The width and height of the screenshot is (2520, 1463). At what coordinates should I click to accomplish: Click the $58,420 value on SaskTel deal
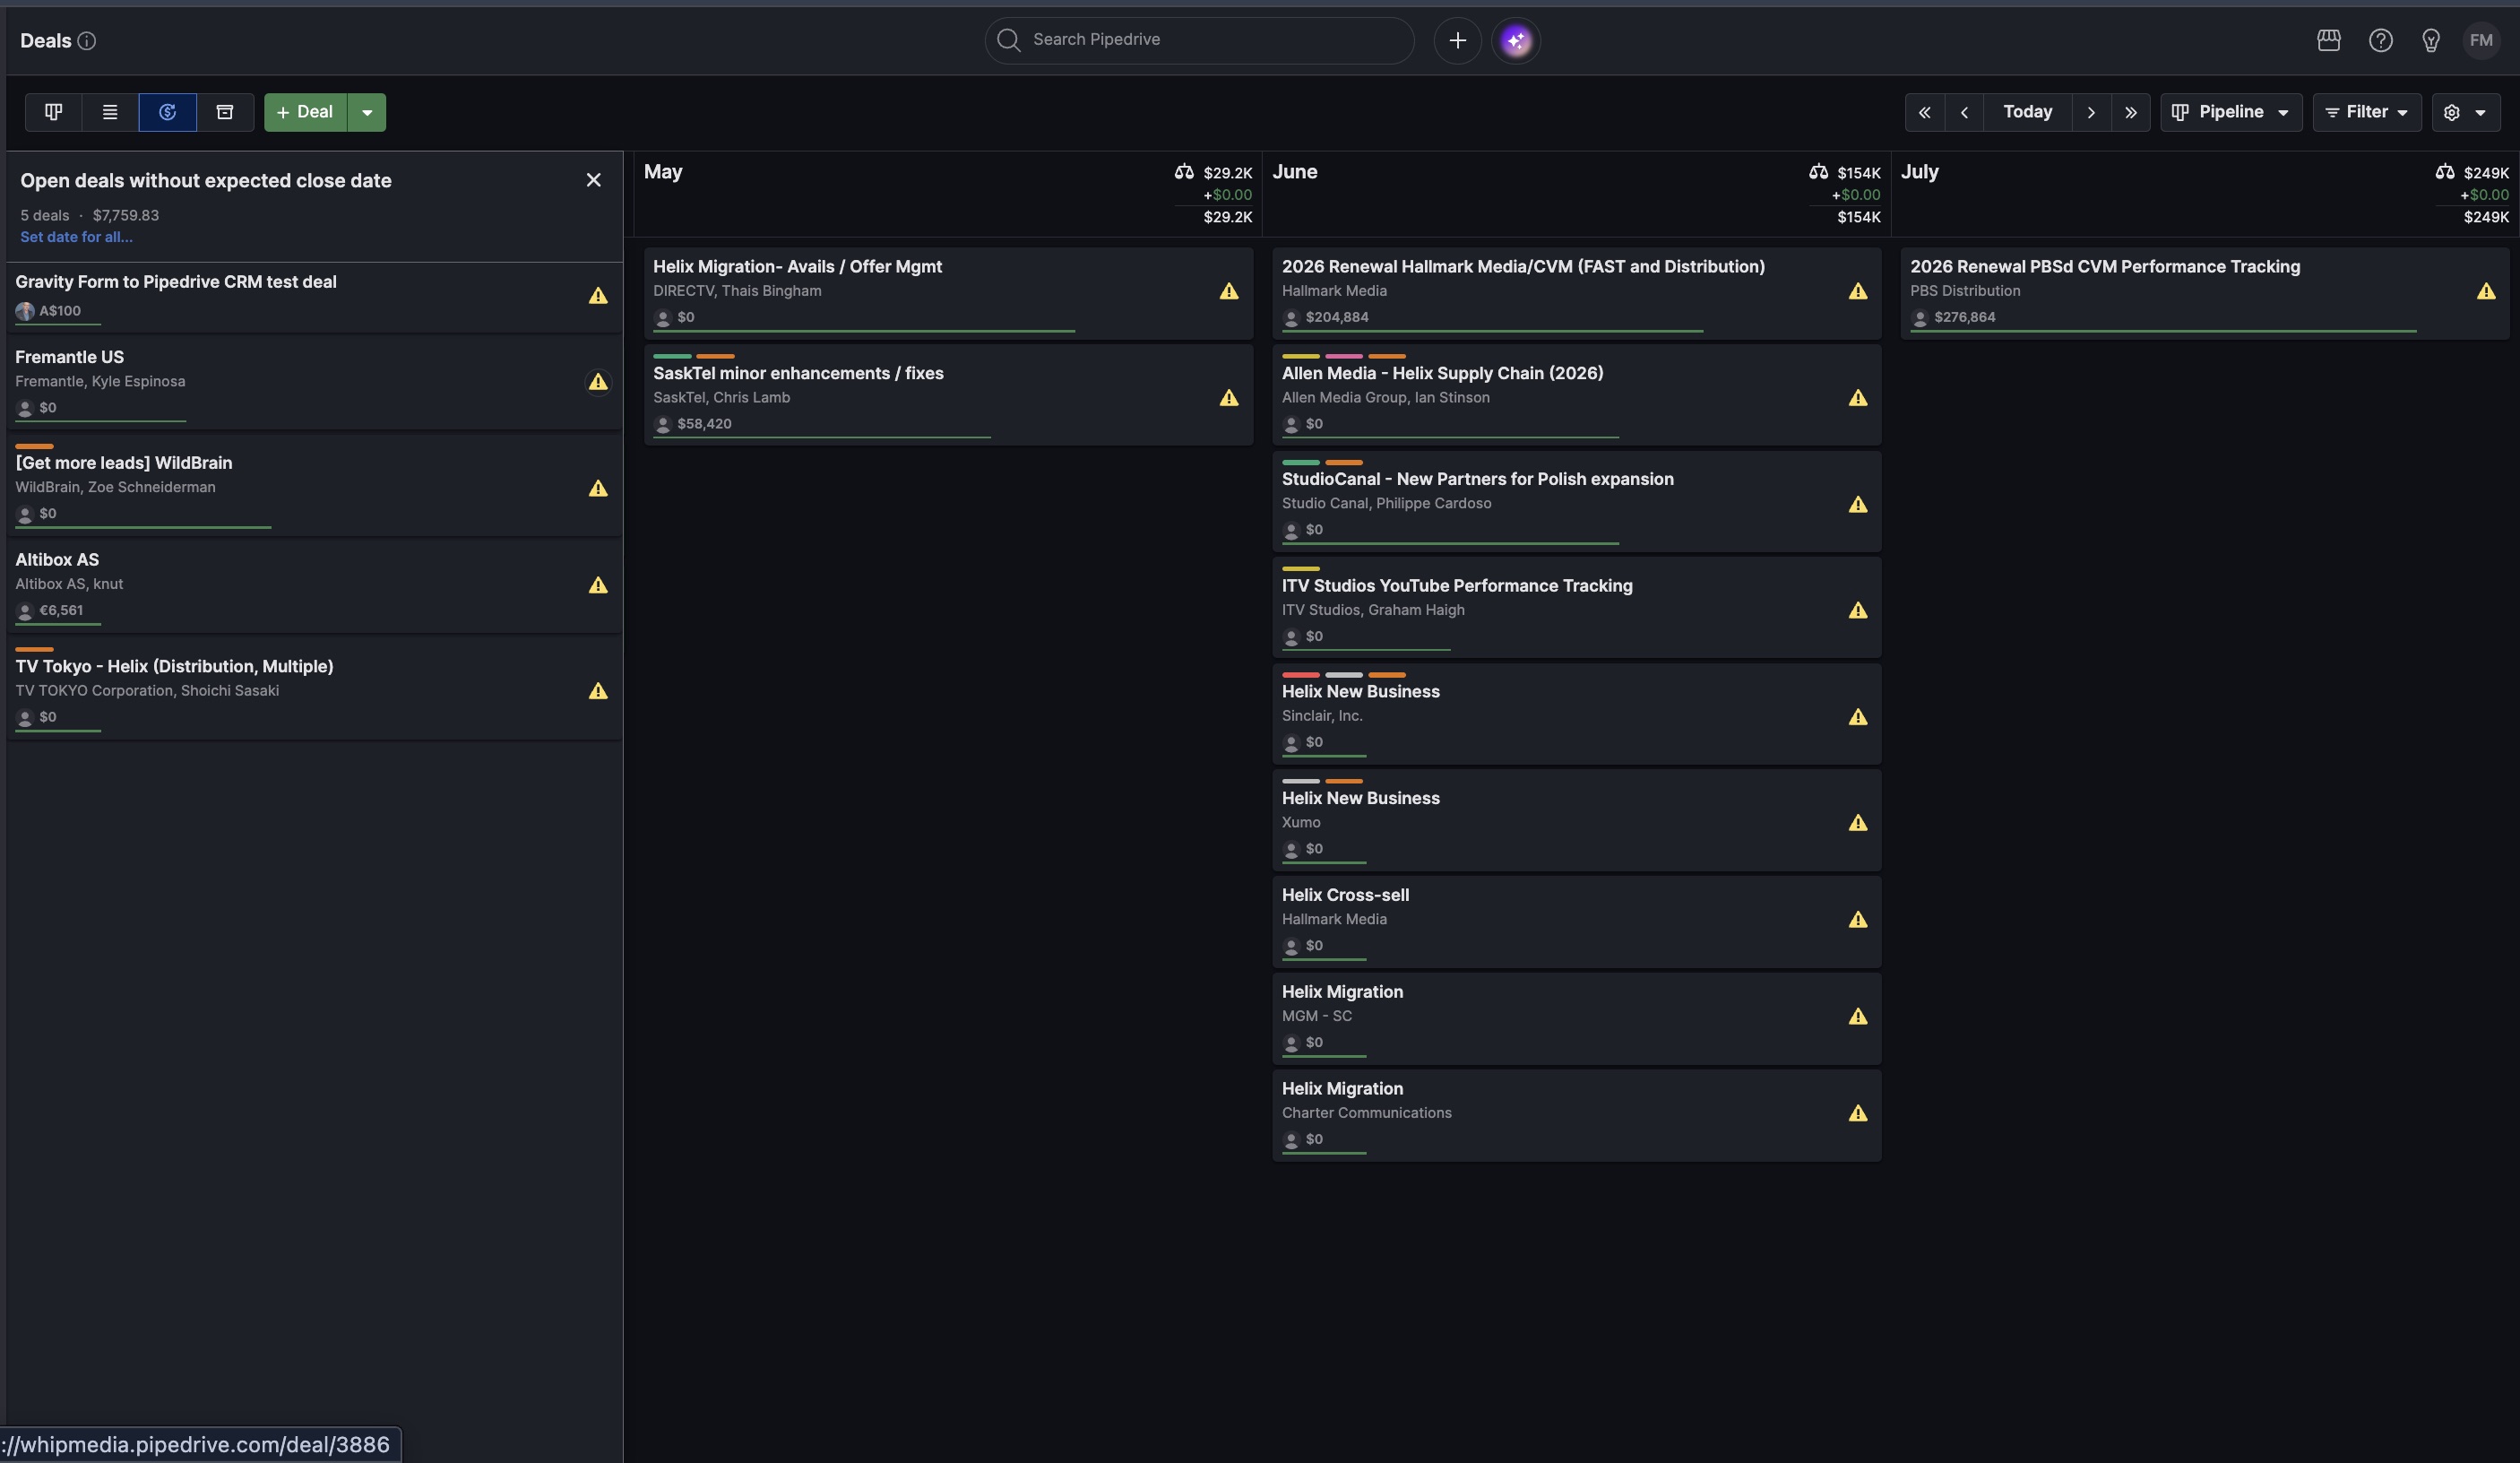[704, 424]
